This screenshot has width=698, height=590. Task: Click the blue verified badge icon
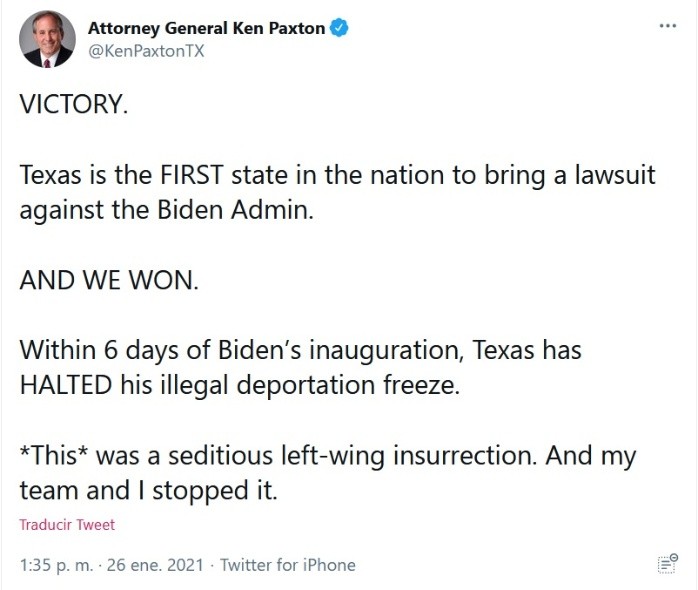tap(340, 29)
